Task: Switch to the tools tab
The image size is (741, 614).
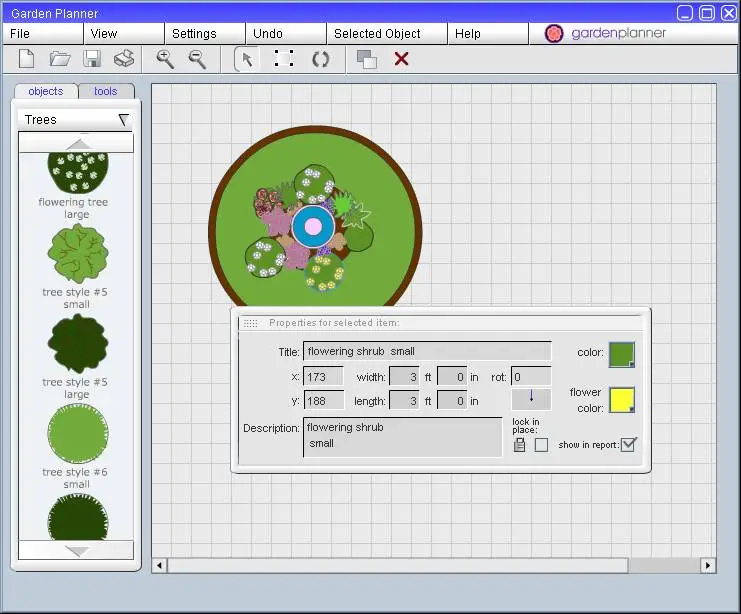Action: point(106,91)
